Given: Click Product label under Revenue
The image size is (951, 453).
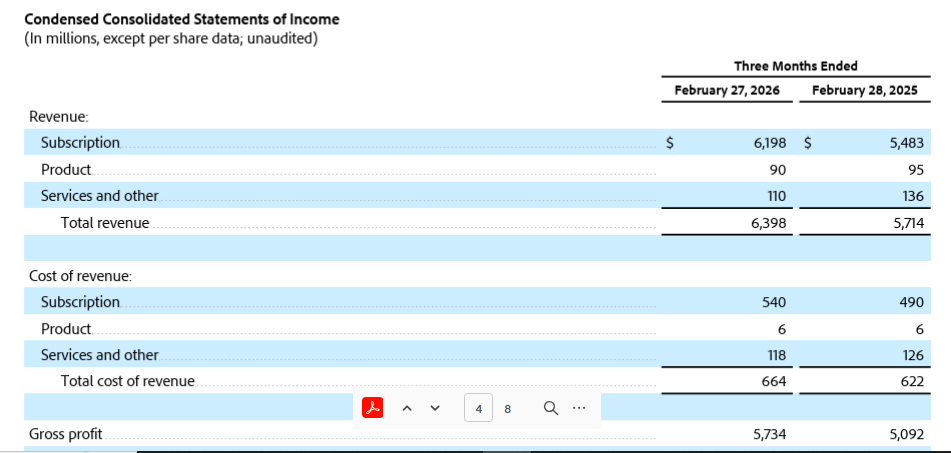Looking at the screenshot, I should [x=66, y=170].
